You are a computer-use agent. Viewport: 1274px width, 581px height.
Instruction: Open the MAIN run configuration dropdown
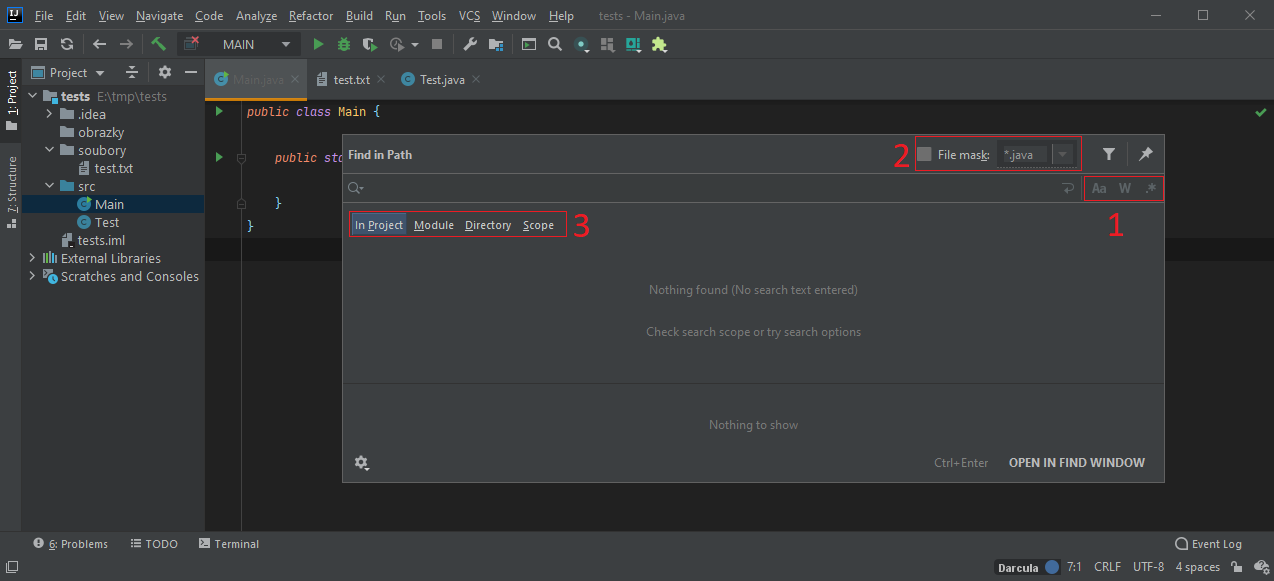pos(286,44)
